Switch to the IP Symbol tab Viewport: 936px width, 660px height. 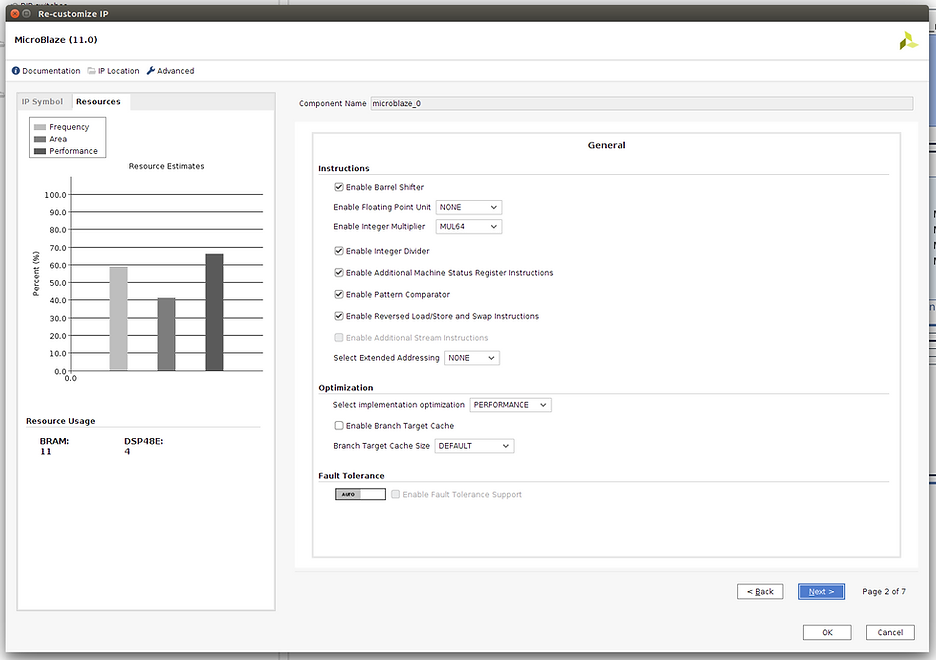point(42,102)
